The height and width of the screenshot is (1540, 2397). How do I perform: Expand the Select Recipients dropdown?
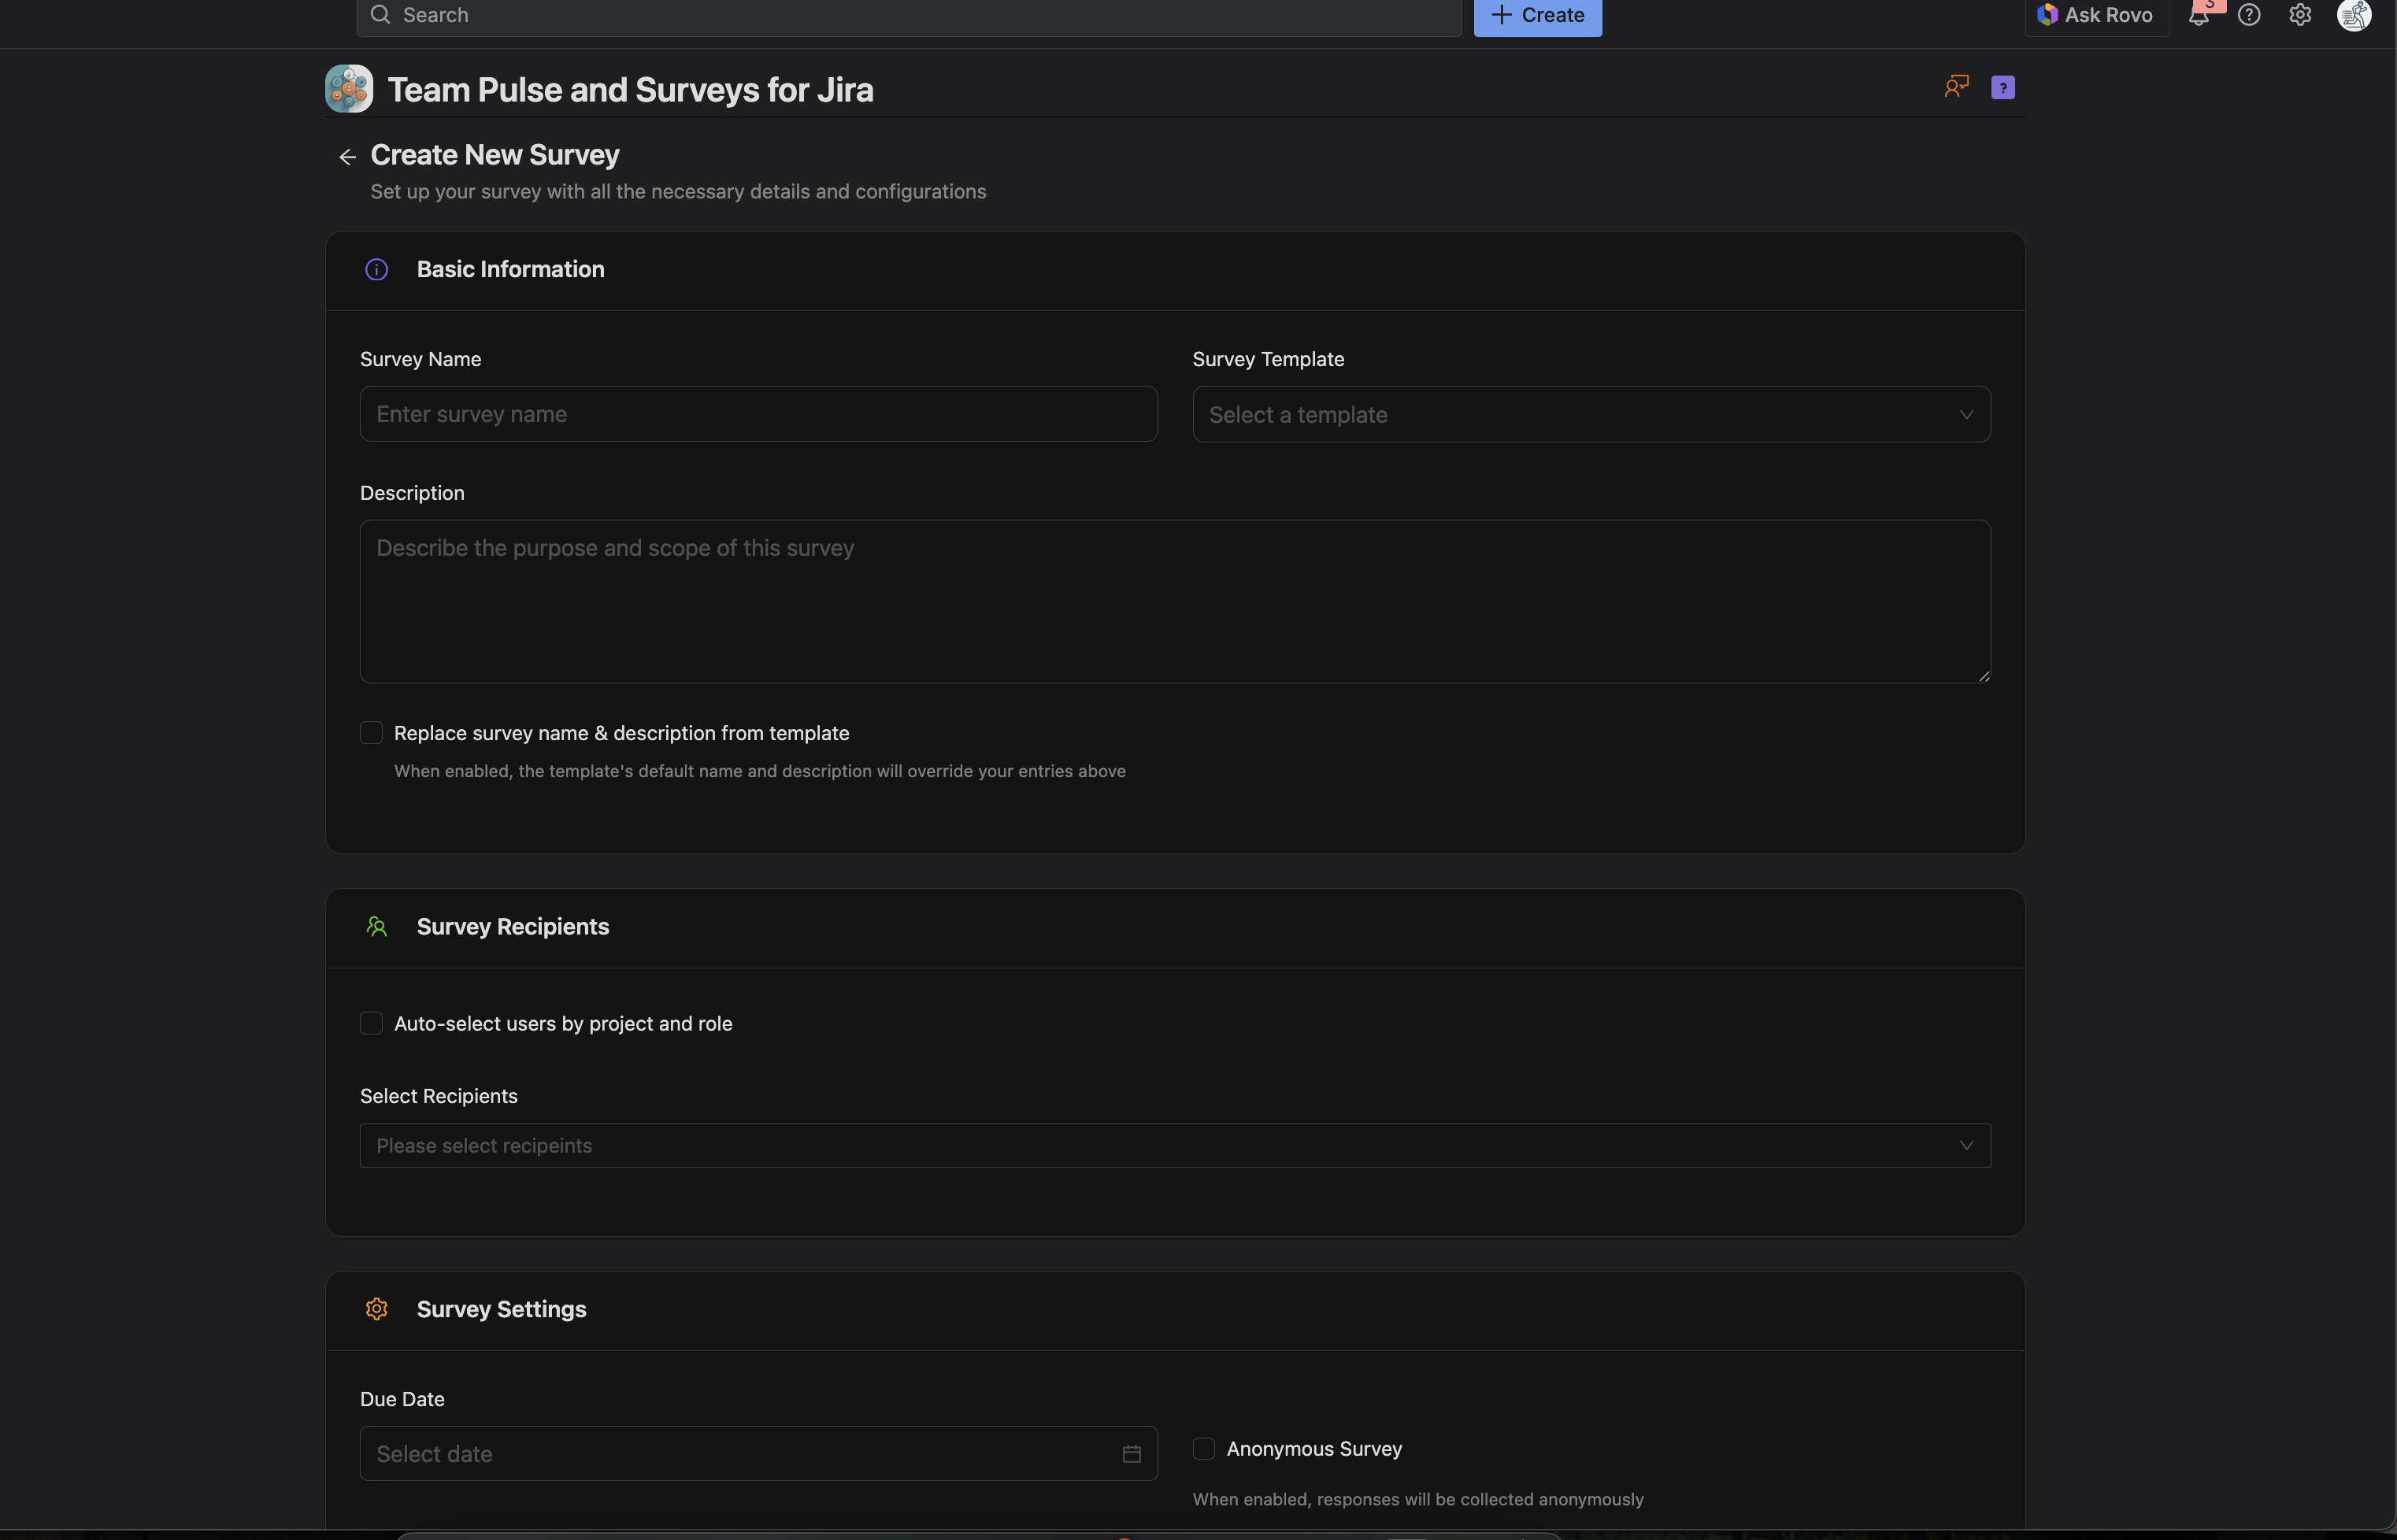point(1174,1146)
